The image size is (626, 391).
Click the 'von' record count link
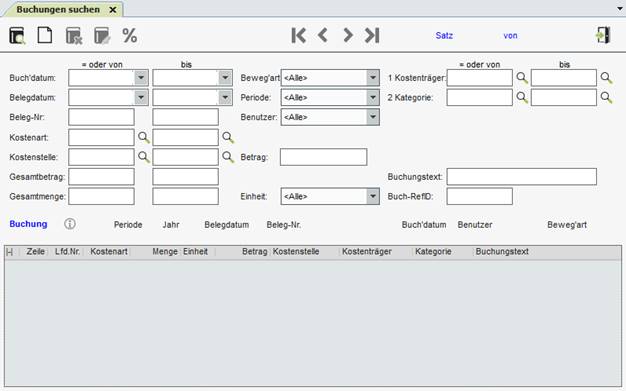click(x=510, y=36)
